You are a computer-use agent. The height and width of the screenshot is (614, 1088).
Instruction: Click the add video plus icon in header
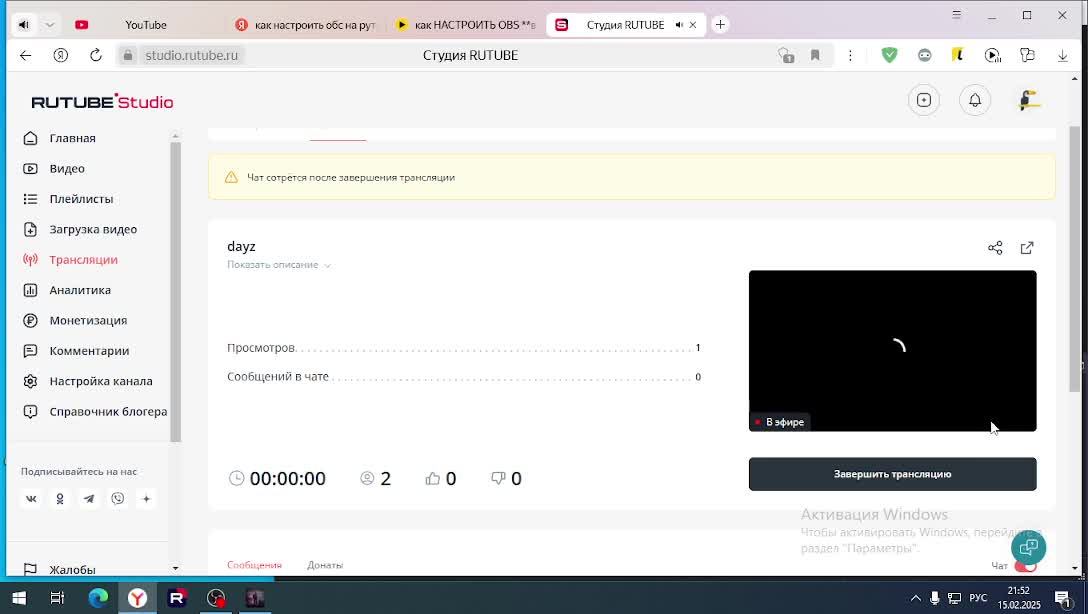point(924,101)
